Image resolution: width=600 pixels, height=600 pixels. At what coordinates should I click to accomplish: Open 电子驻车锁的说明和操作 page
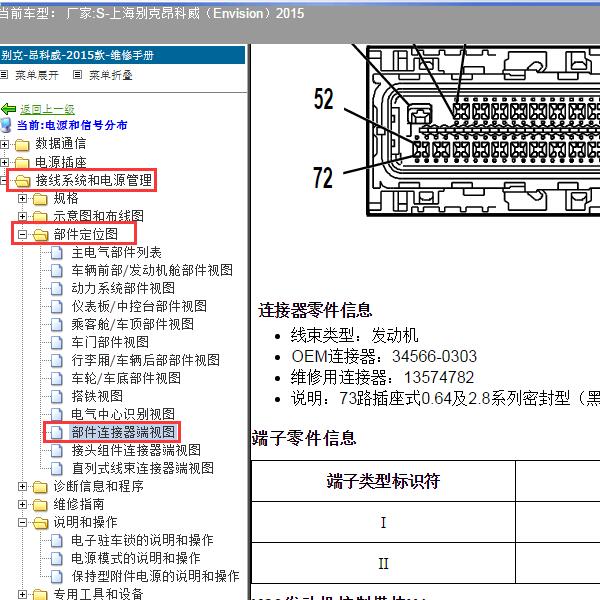click(x=142, y=540)
